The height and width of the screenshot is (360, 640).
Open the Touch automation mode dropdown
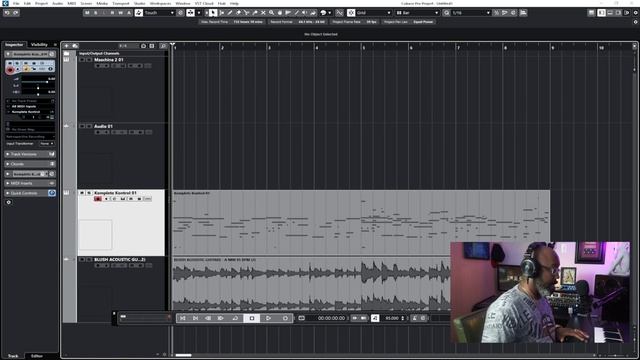click(159, 13)
